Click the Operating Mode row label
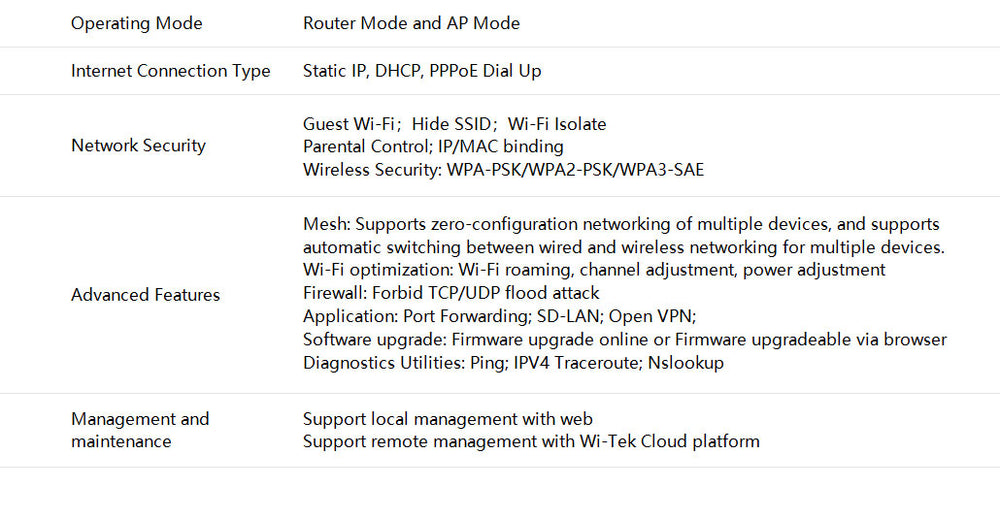1000x519 pixels. tap(136, 23)
